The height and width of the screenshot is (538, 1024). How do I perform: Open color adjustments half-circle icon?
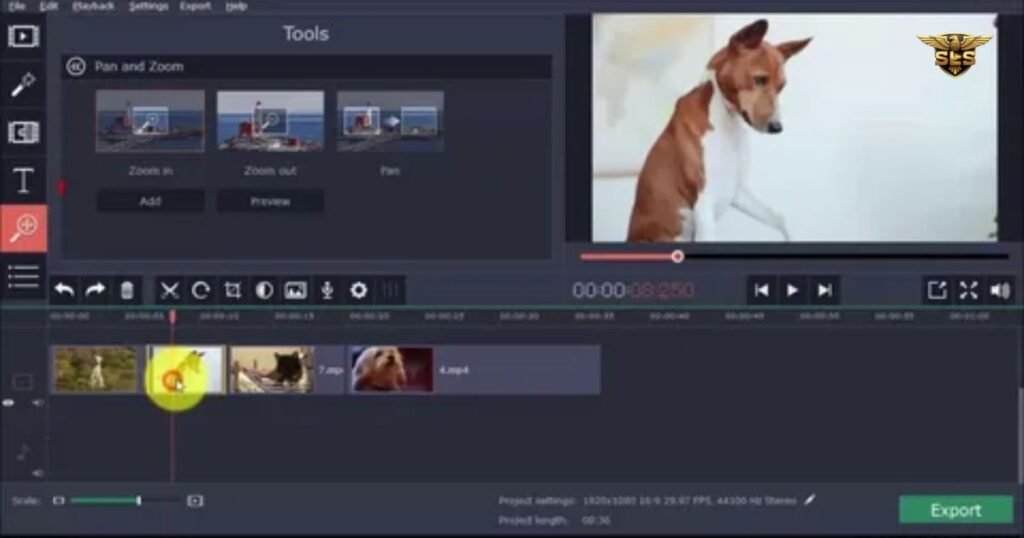coord(264,290)
